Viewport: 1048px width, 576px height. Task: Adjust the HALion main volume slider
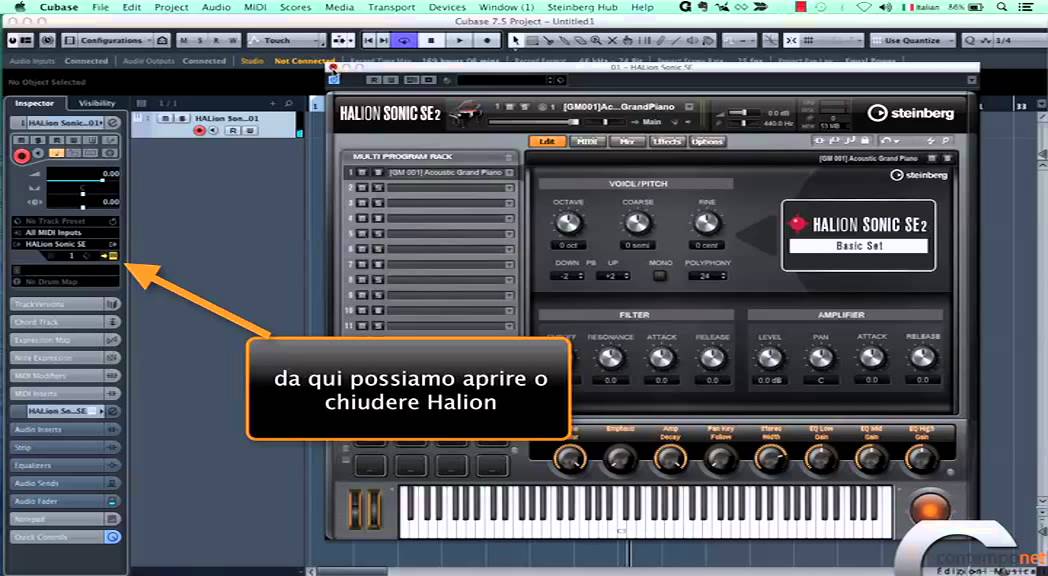click(533, 122)
